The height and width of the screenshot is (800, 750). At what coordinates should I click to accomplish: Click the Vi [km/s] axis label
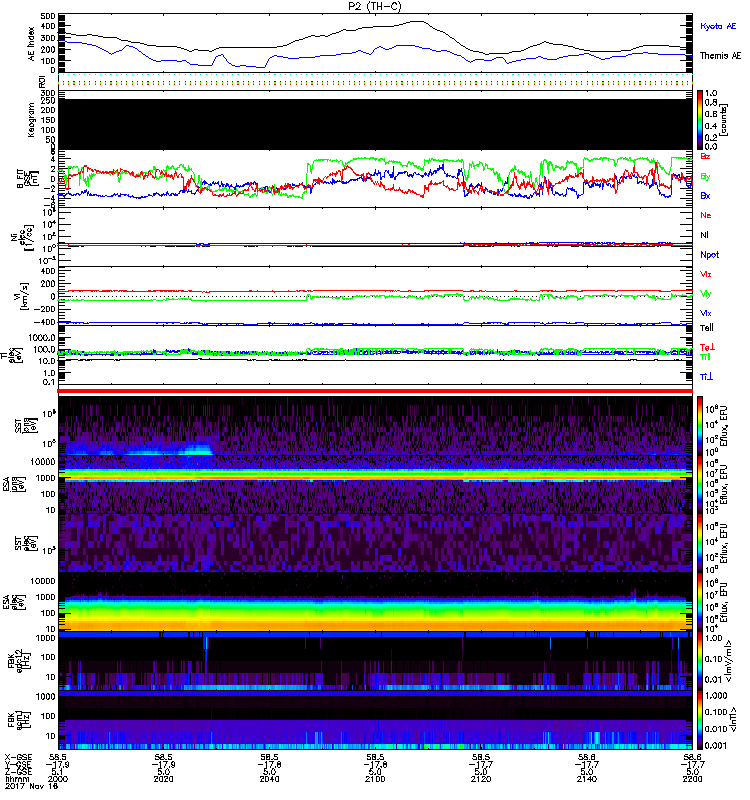[24, 296]
